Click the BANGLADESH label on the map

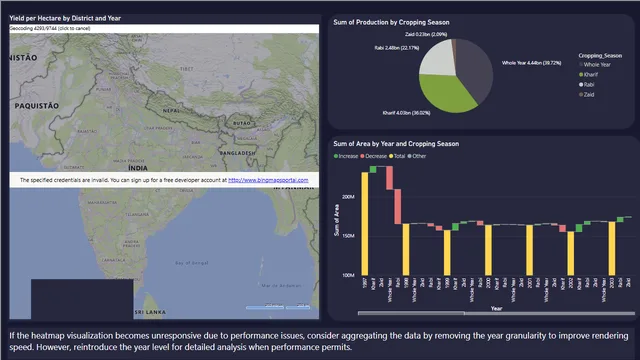pos(237,153)
